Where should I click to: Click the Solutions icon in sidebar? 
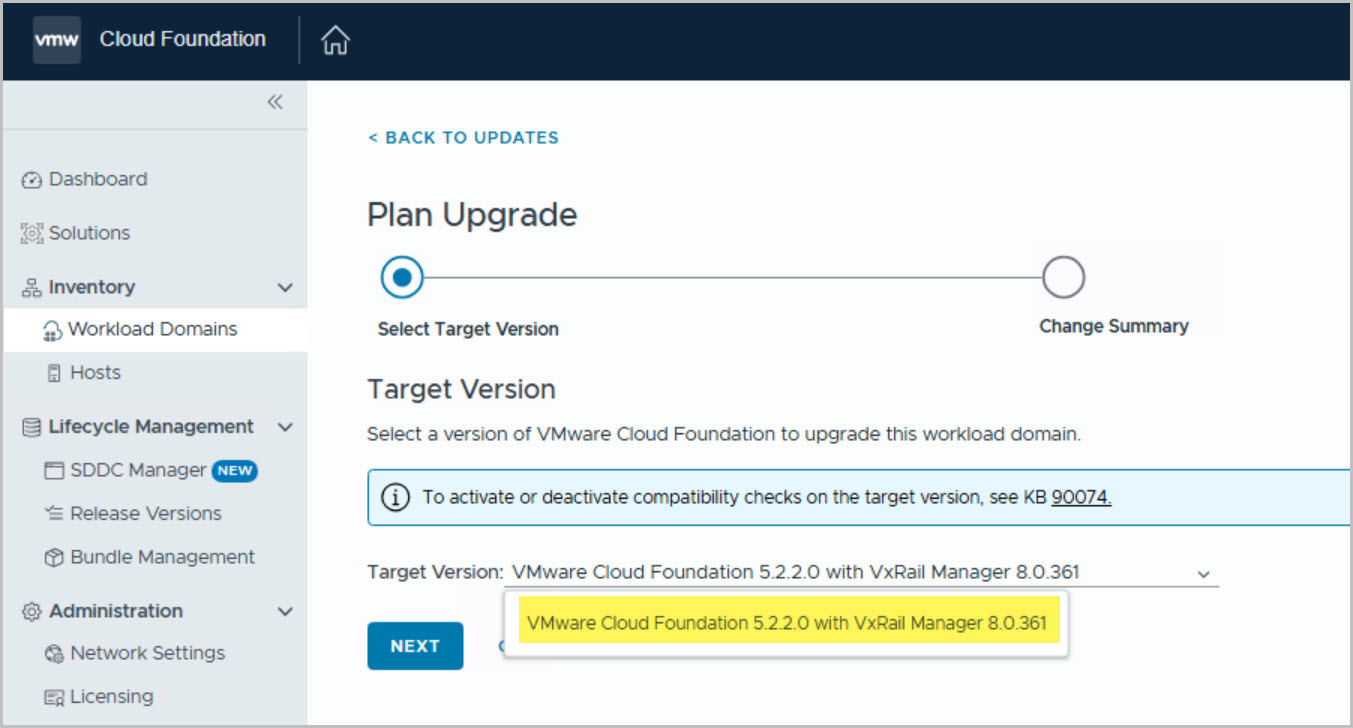32,233
